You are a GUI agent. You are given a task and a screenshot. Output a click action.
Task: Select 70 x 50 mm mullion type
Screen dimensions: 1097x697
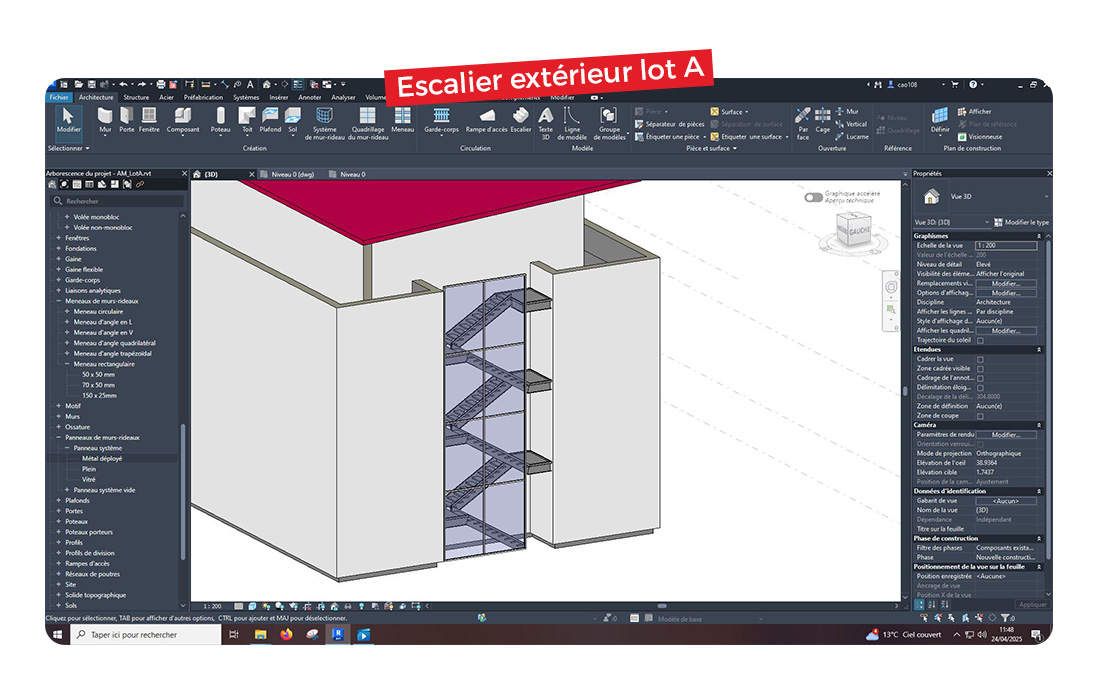(99, 385)
